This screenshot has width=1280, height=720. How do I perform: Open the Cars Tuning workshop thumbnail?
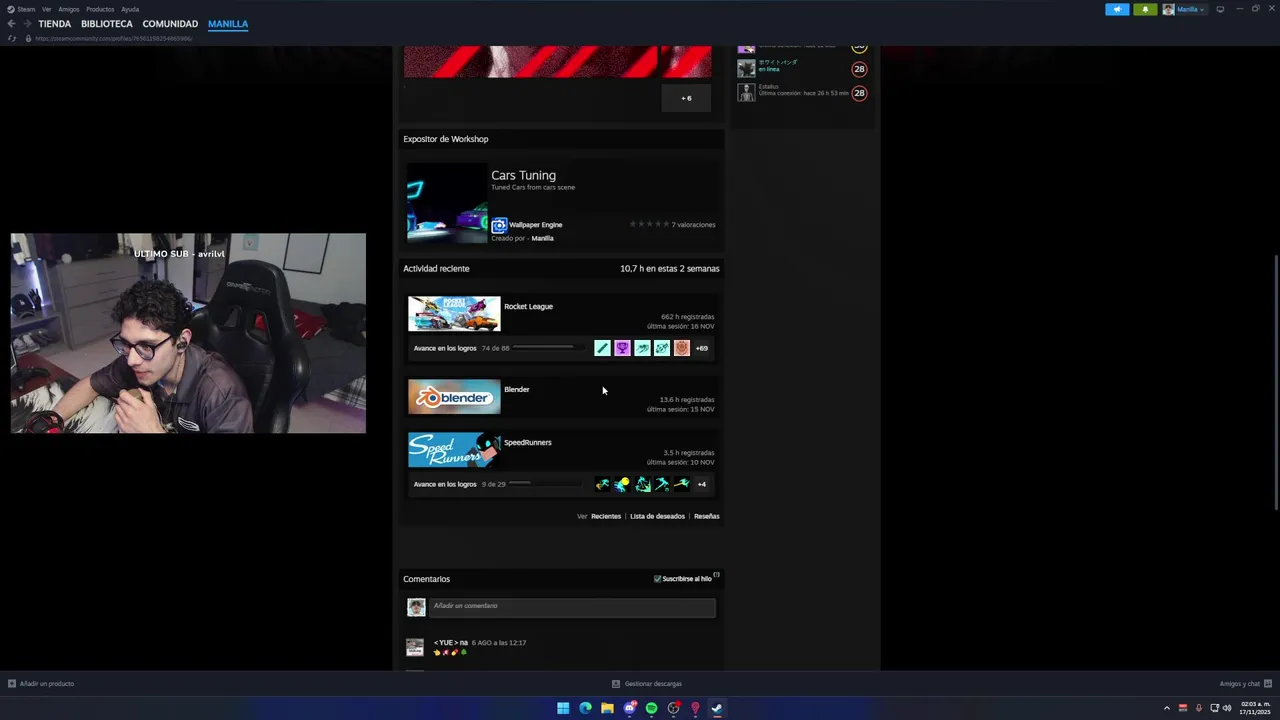pos(447,203)
